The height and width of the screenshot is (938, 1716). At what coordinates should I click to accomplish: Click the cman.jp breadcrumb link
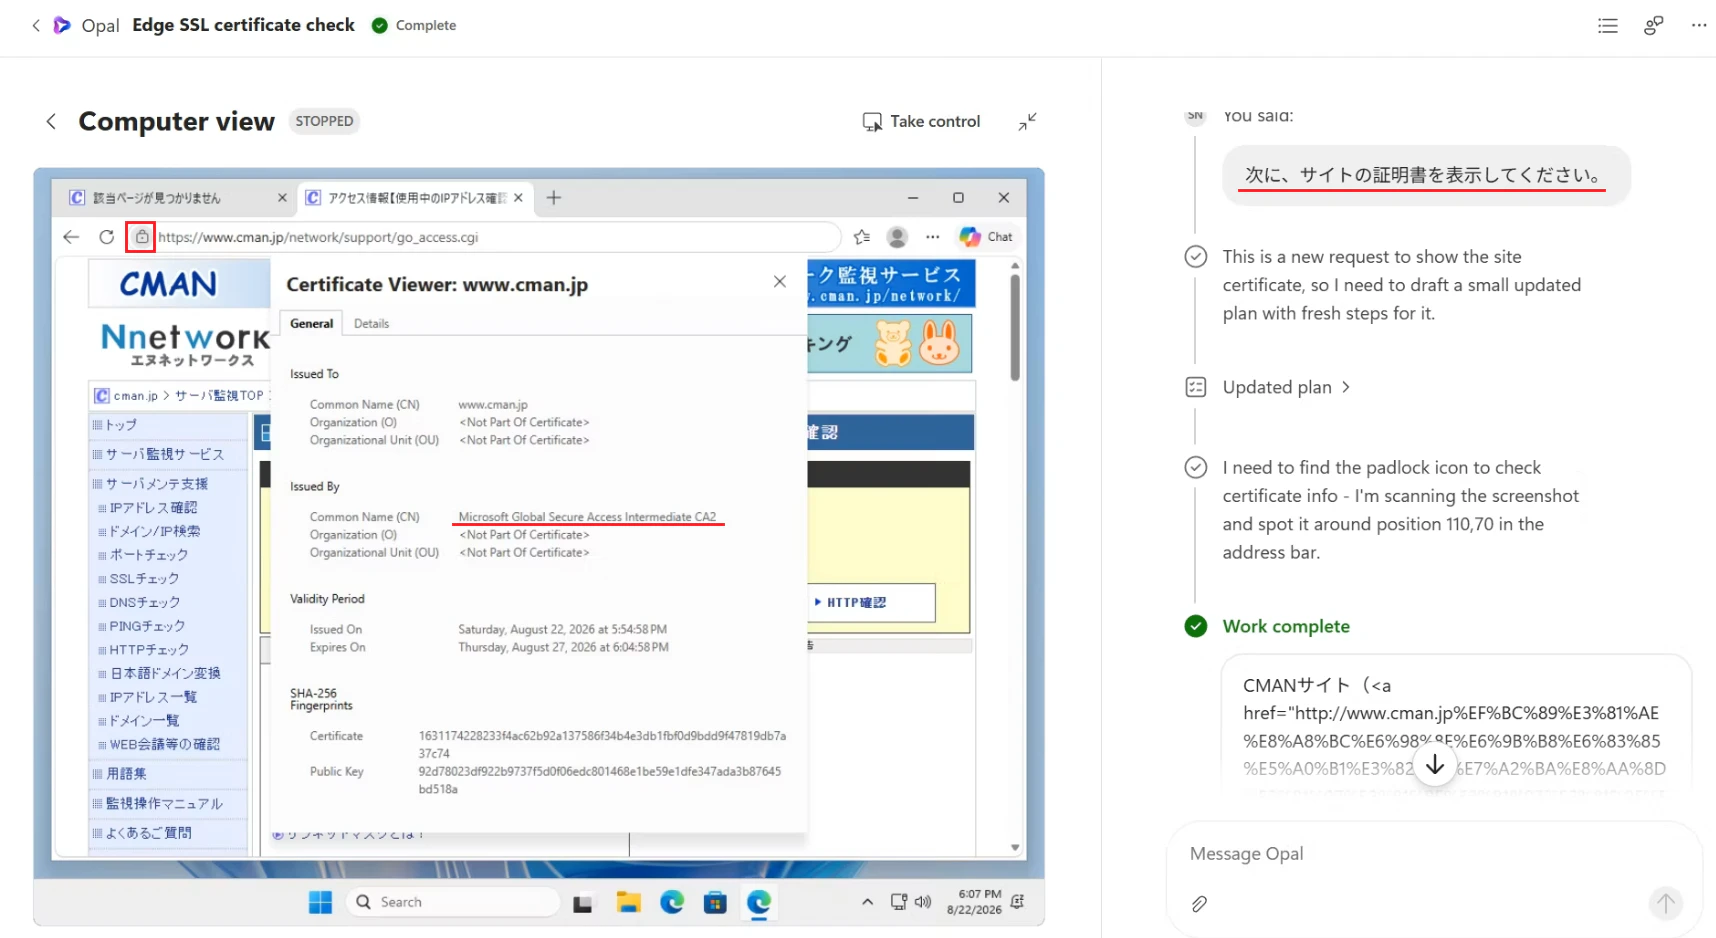(135, 396)
